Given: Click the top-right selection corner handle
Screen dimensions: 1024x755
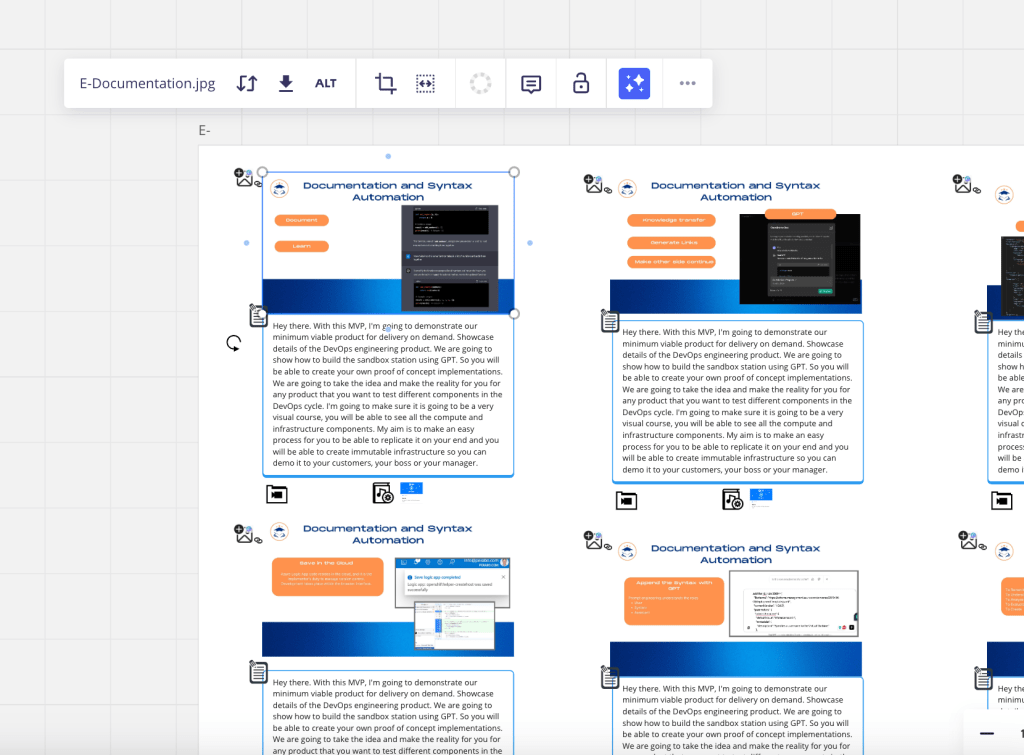Looking at the screenshot, I should 514,172.
